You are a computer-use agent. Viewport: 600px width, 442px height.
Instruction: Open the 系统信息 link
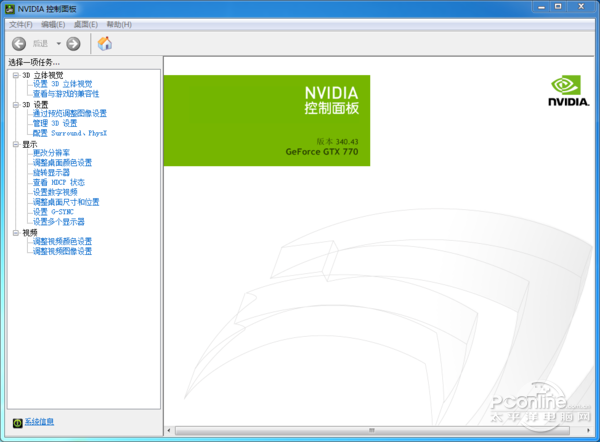click(39, 422)
